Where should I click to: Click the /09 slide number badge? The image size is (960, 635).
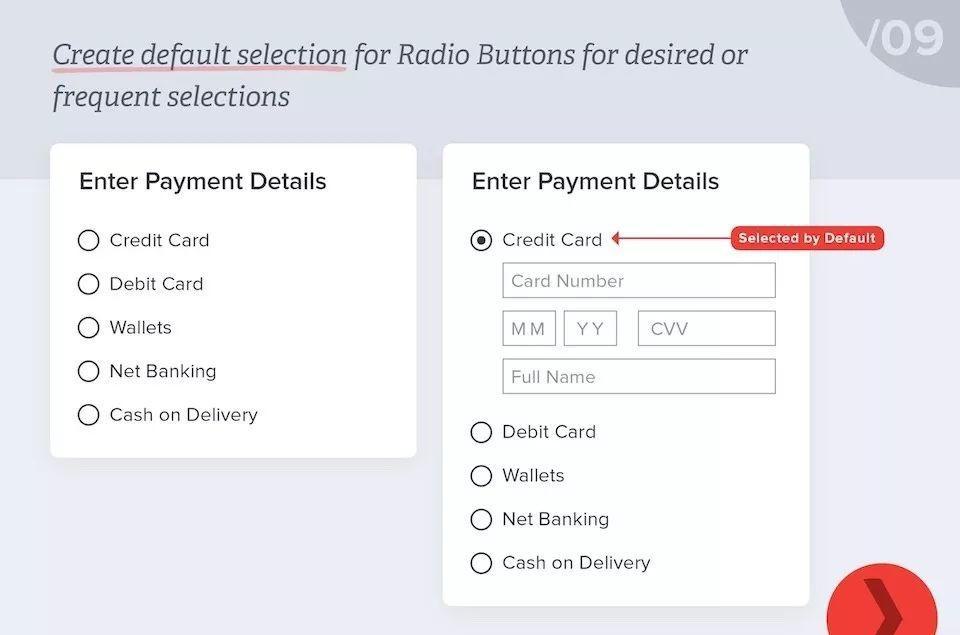pyautogui.click(x=903, y=38)
